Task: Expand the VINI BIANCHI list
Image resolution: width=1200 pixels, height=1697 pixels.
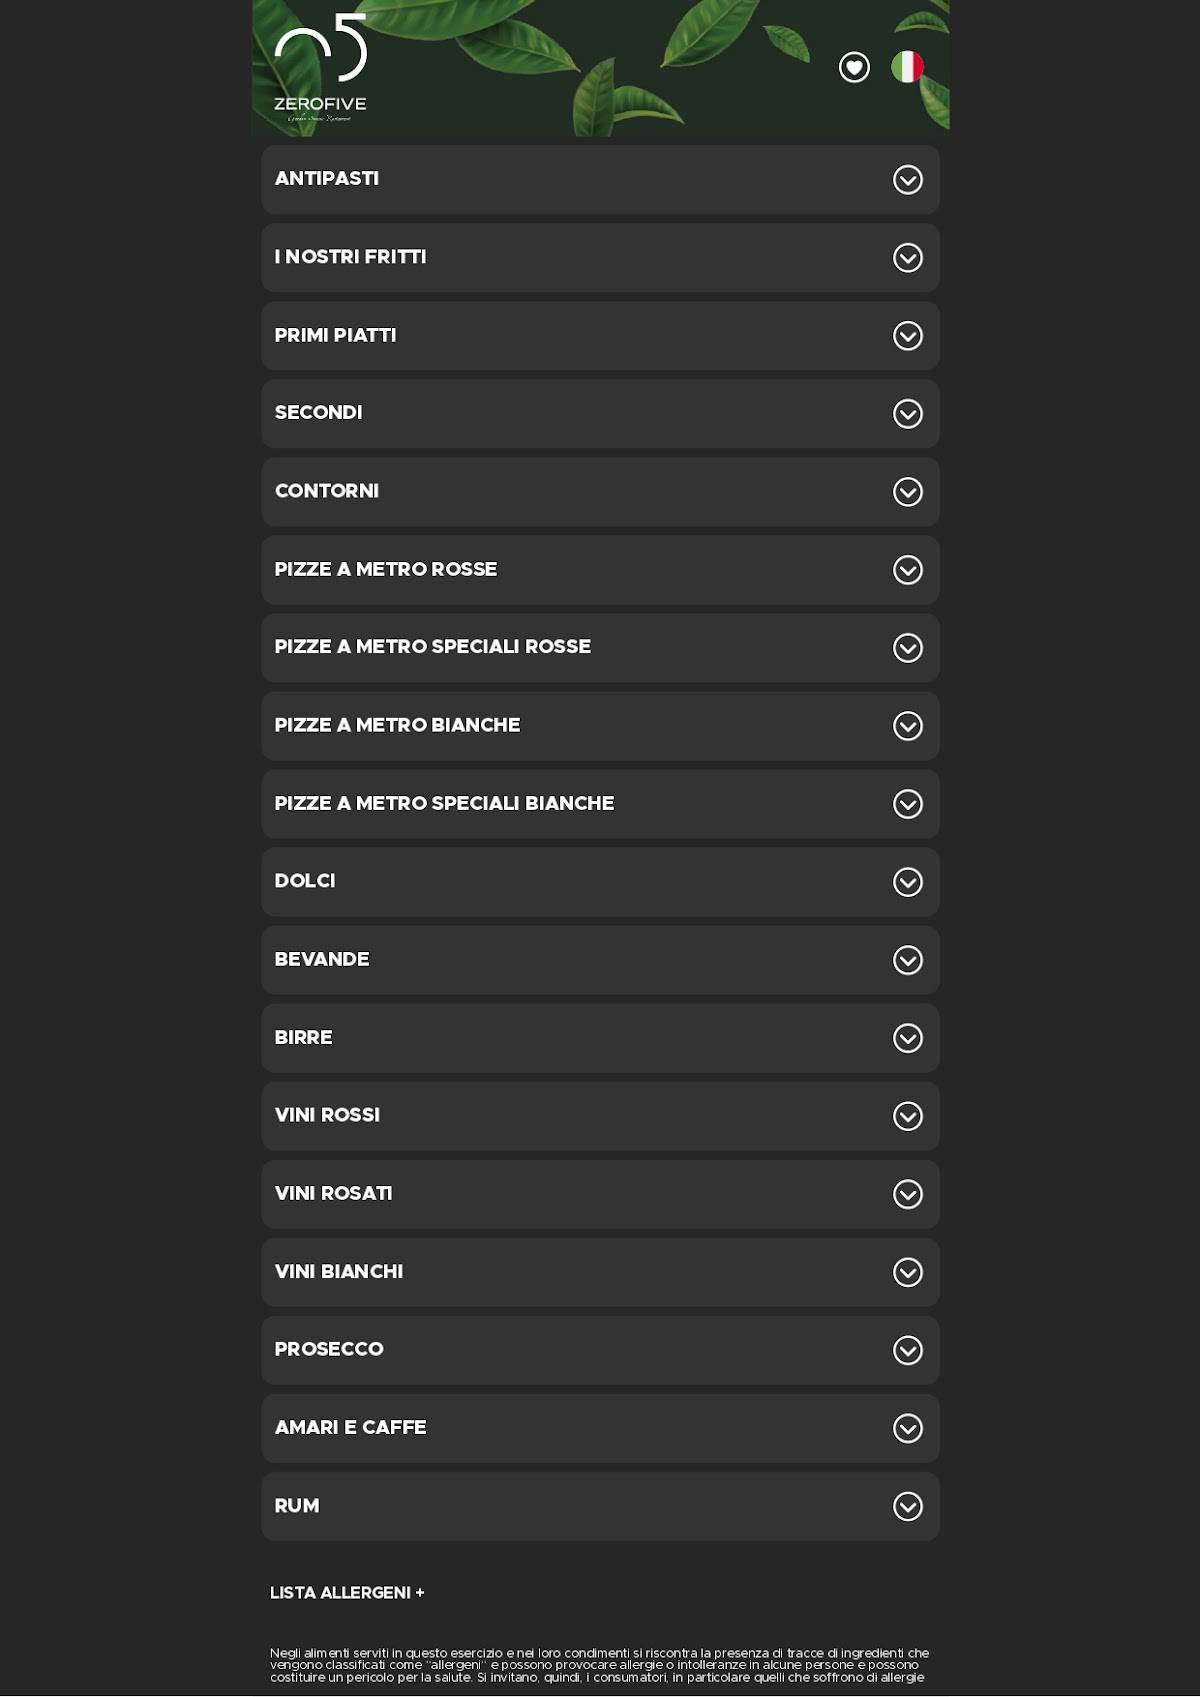Action: [x=600, y=1272]
